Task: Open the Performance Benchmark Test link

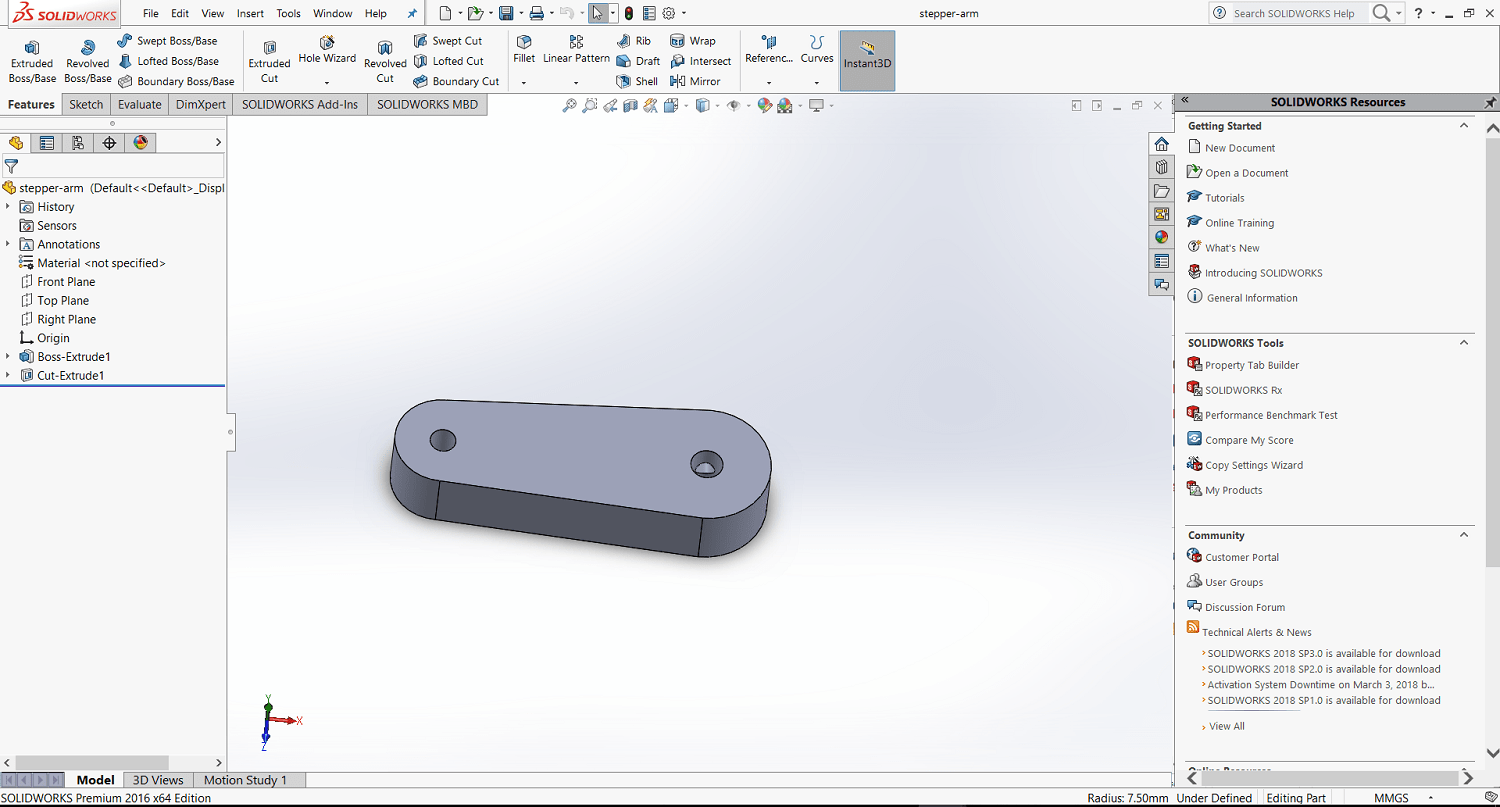Action: (1271, 415)
